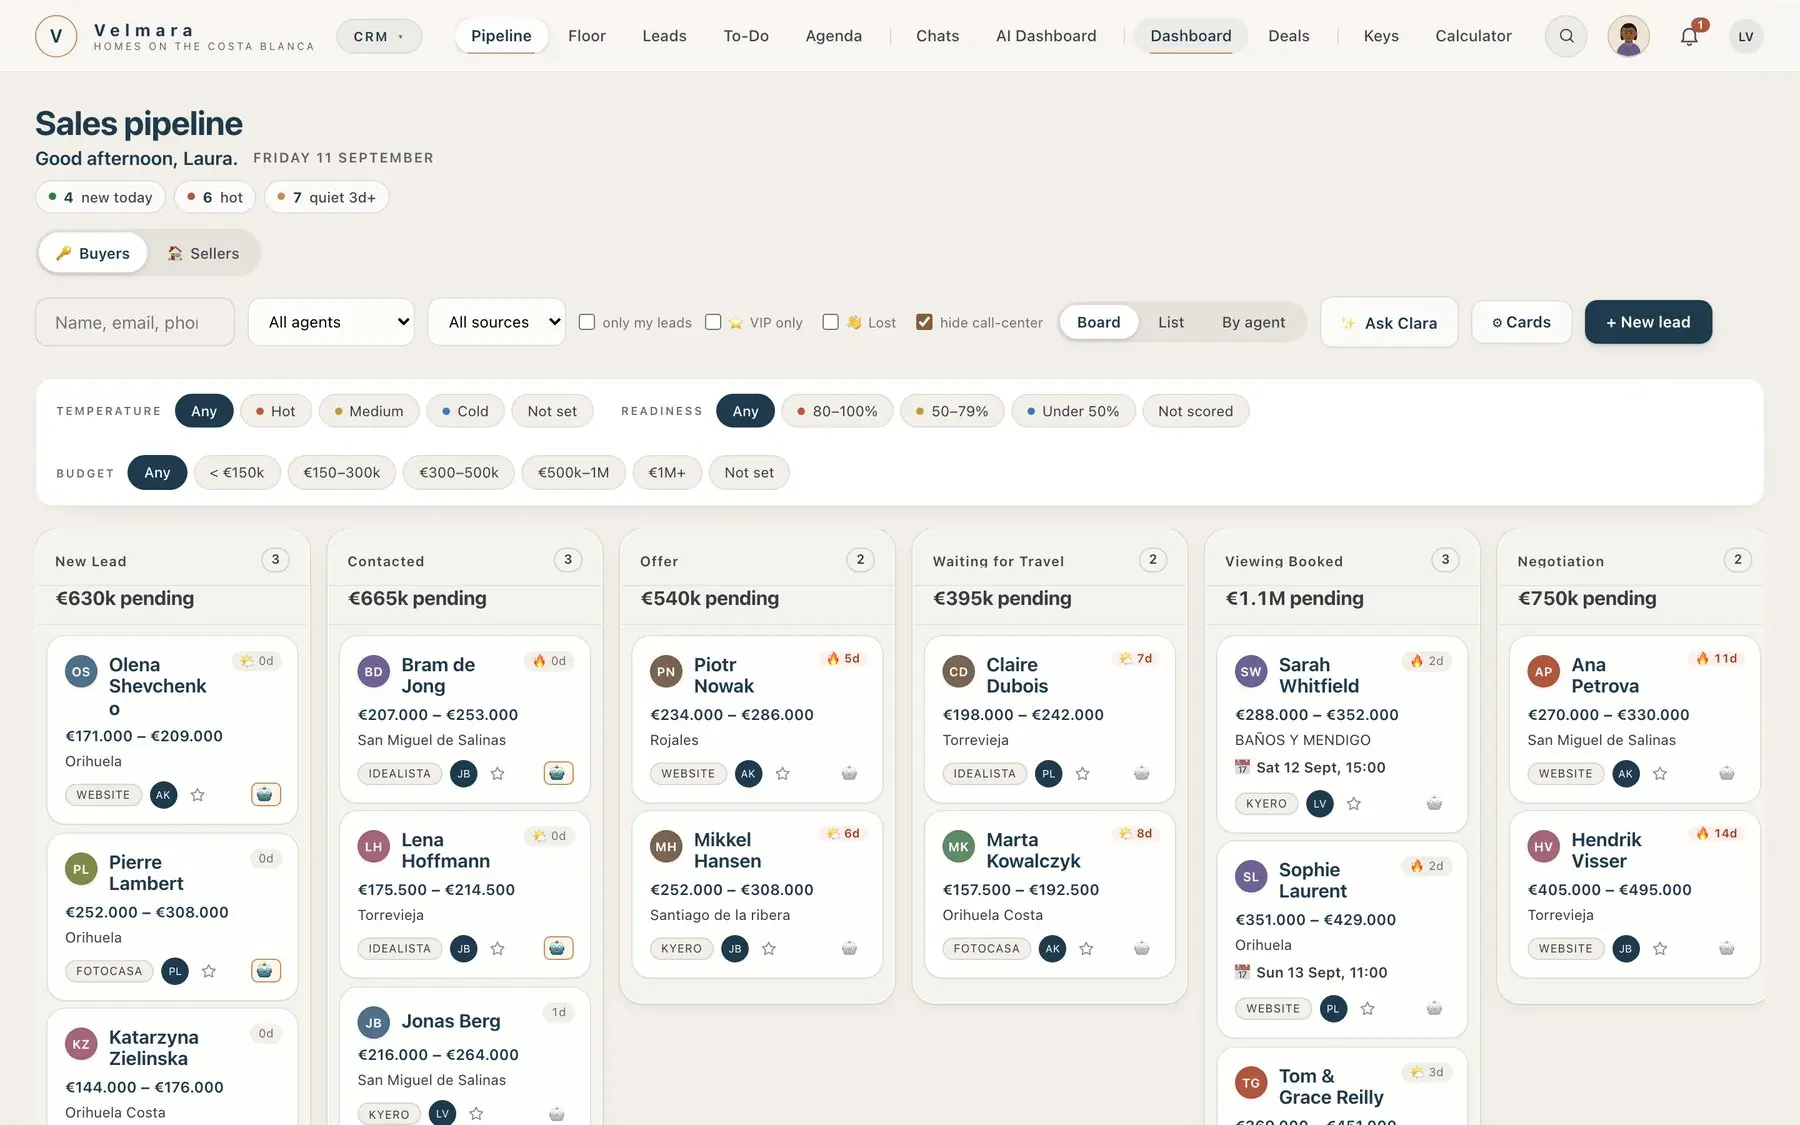1800x1125 pixels.
Task: Open the Calculator tab
Action: 1473,36
